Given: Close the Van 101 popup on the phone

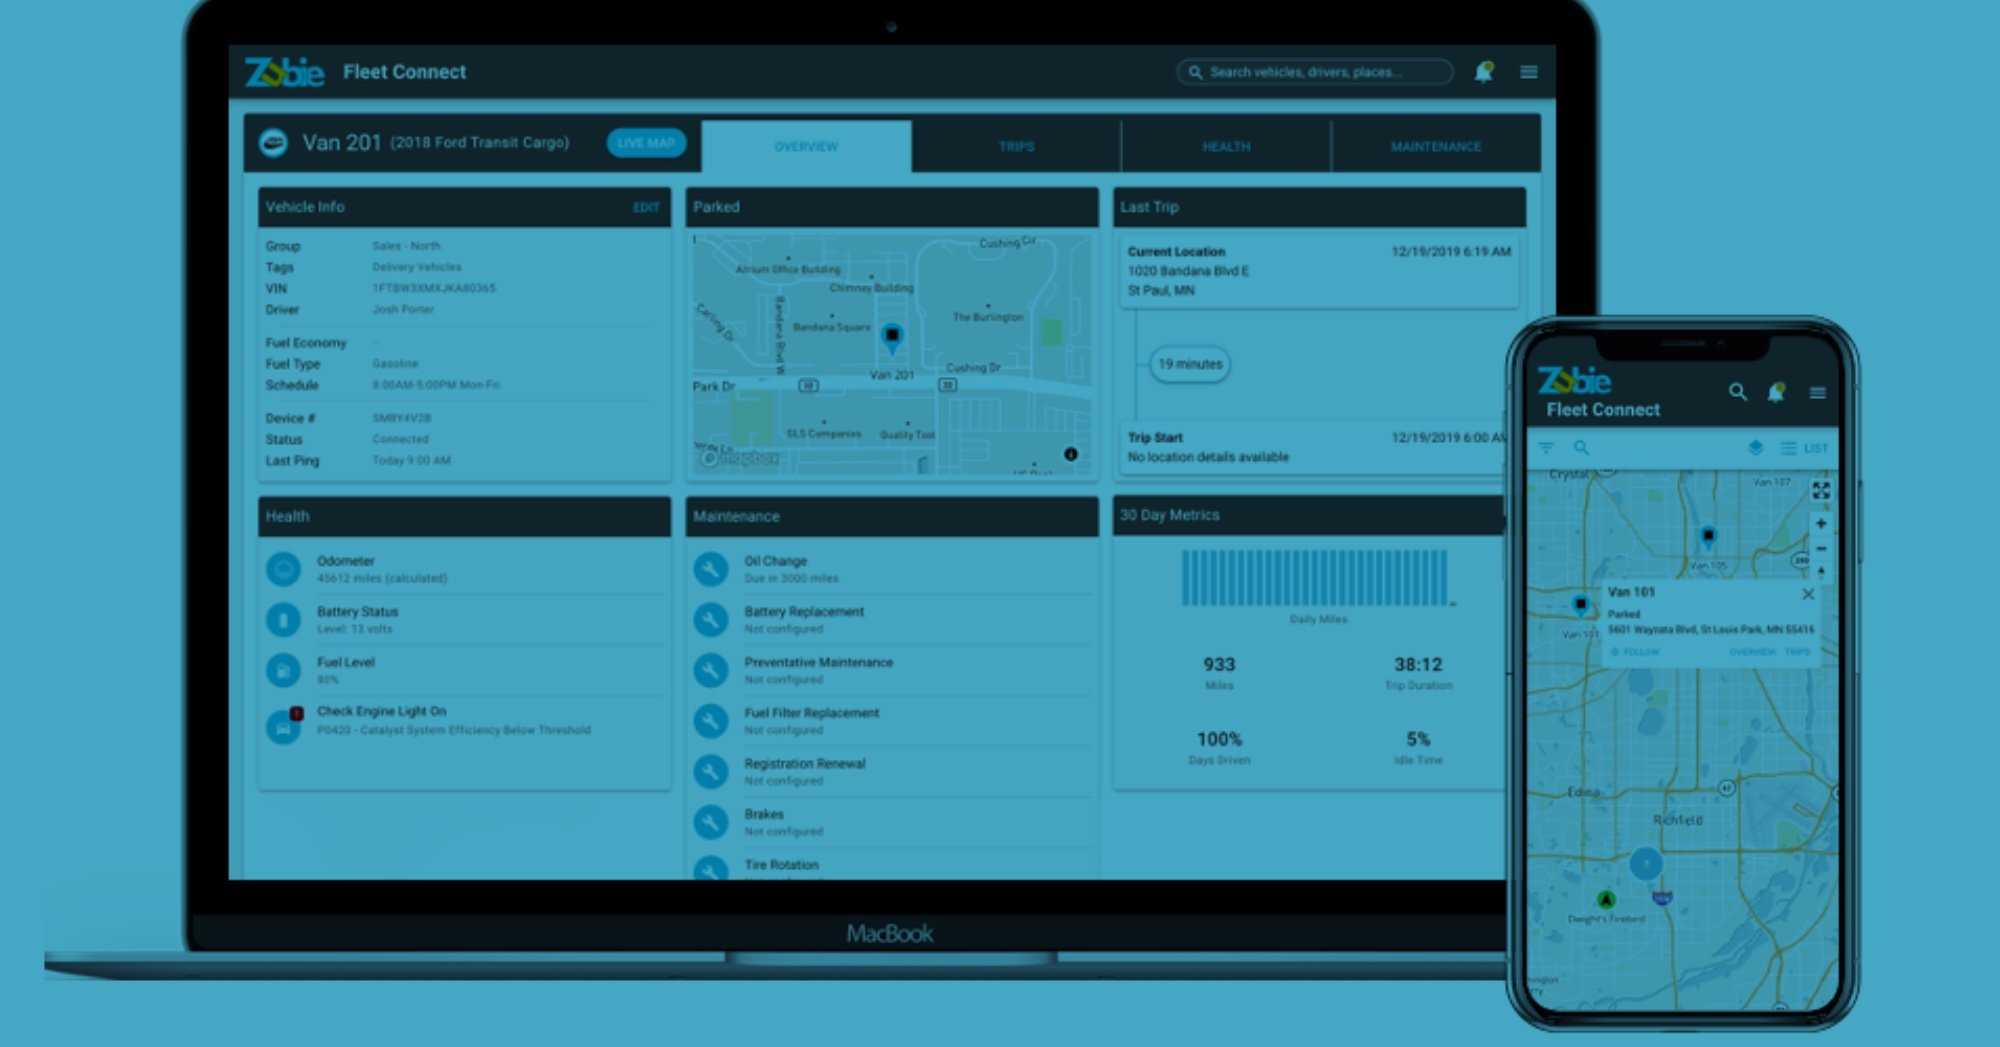Looking at the screenshot, I should 1808,594.
